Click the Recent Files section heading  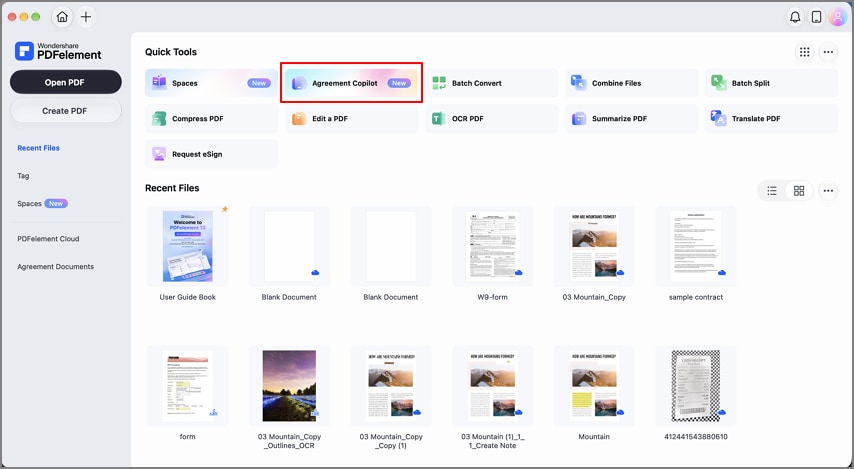[172, 188]
